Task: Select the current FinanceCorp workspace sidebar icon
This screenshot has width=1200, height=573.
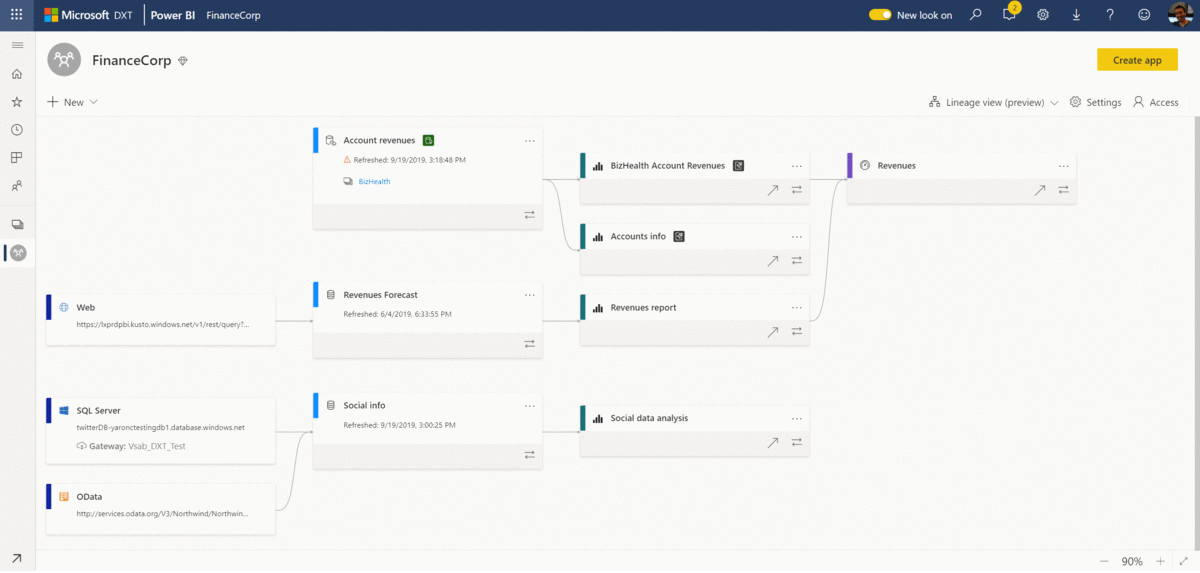Action: pos(18,253)
